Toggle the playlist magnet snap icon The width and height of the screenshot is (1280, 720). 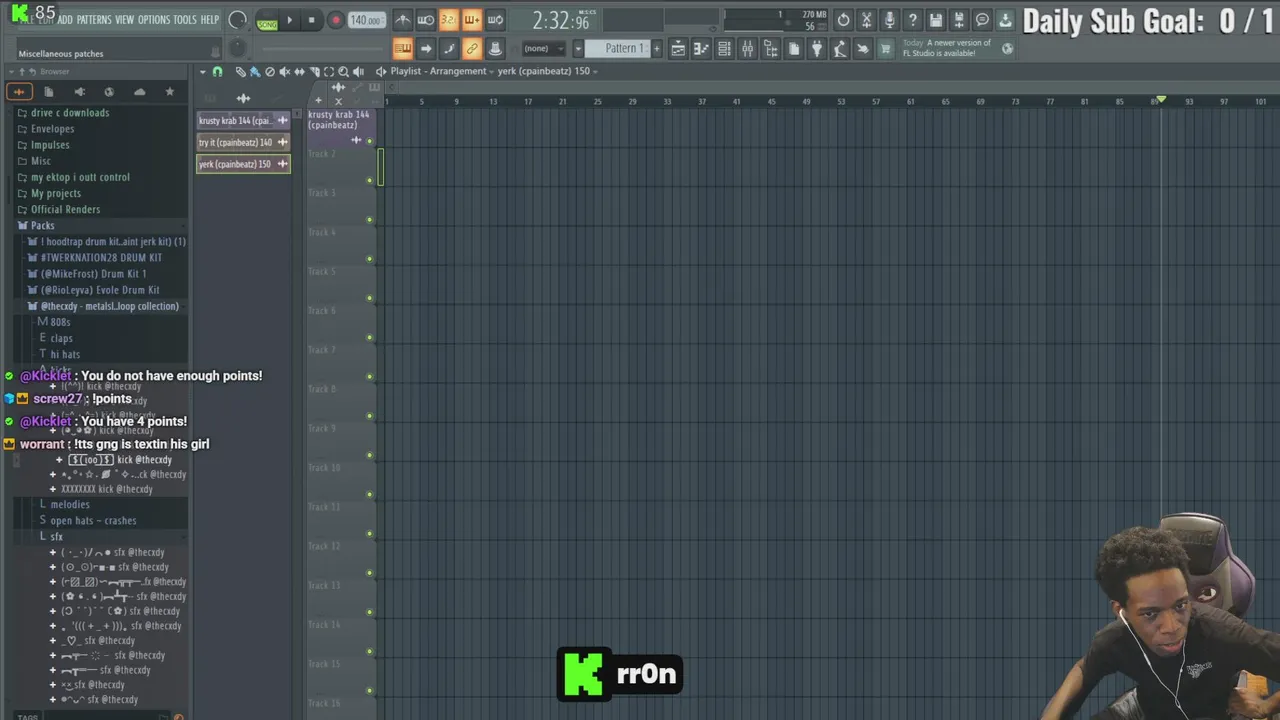[217, 72]
